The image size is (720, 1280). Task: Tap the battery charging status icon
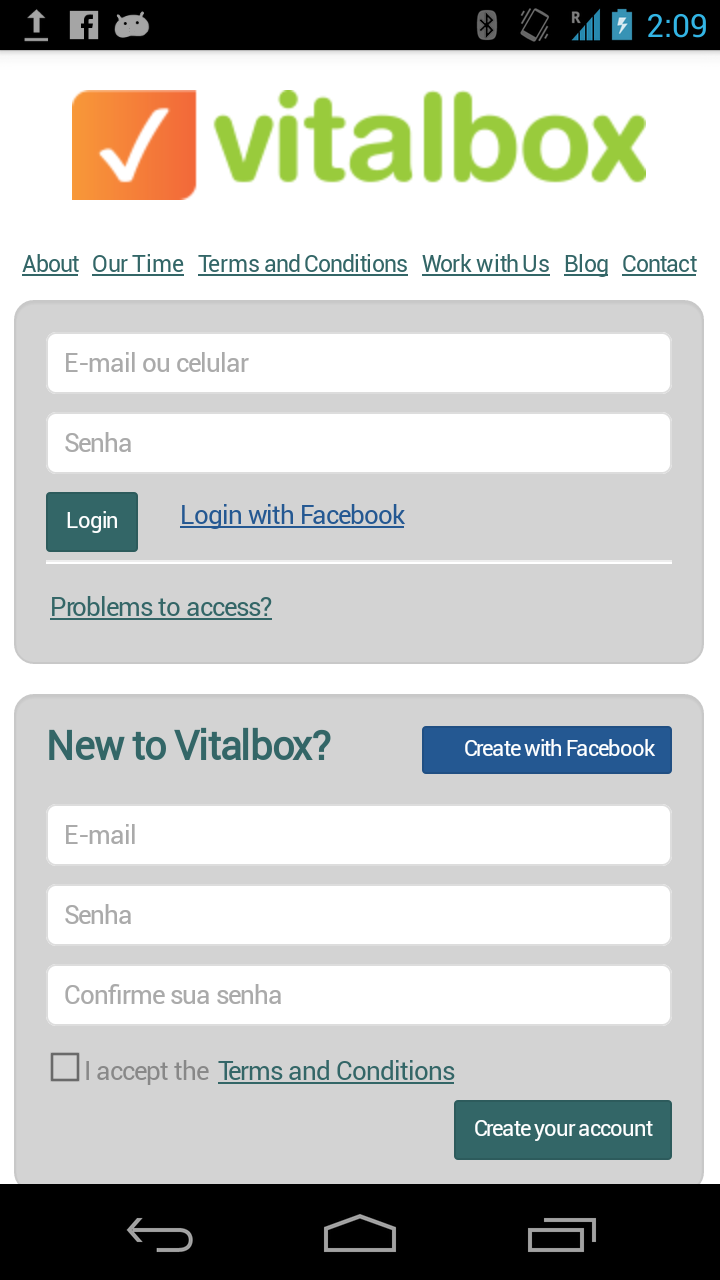pyautogui.click(x=622, y=25)
